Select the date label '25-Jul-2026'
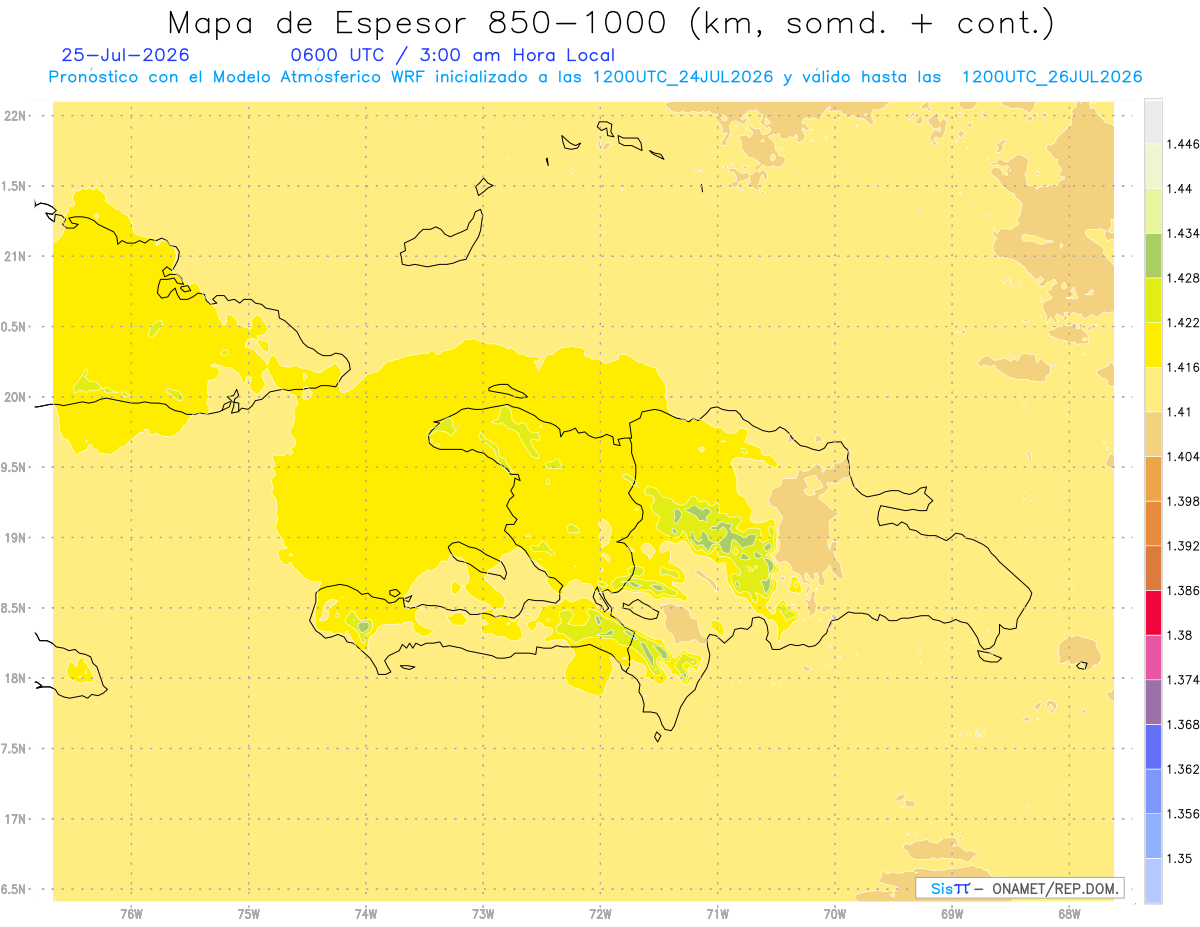The width and height of the screenshot is (1200, 927). pos(125,56)
